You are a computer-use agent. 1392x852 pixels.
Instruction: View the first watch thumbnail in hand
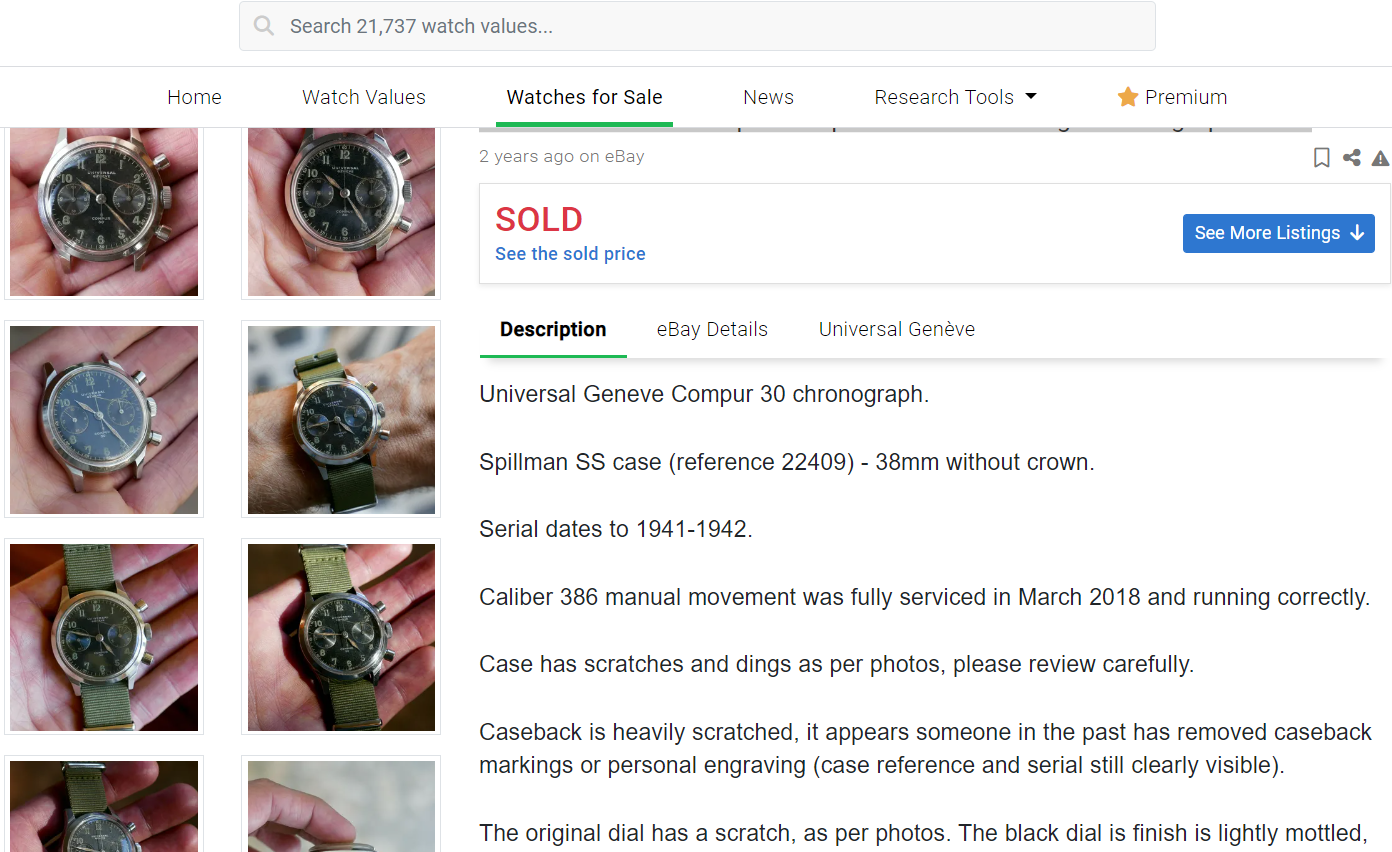(x=104, y=212)
